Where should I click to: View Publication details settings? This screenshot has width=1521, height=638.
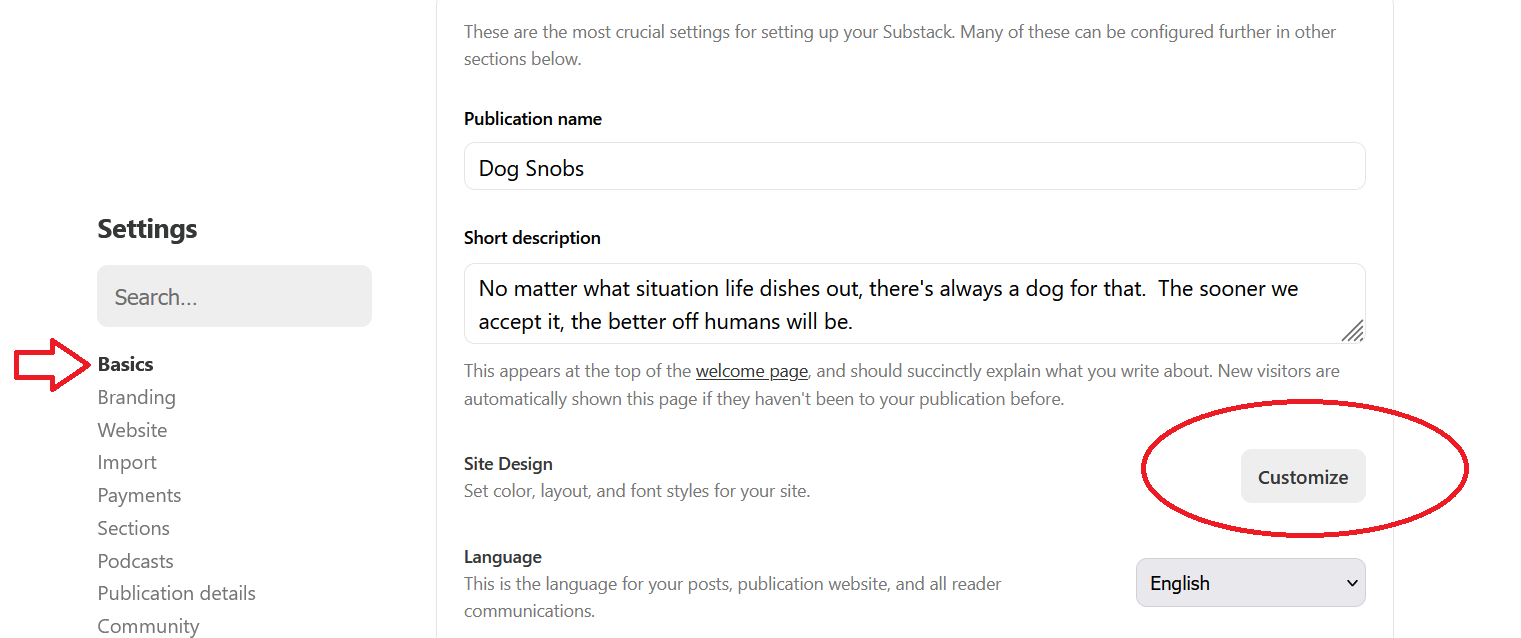coord(176,593)
